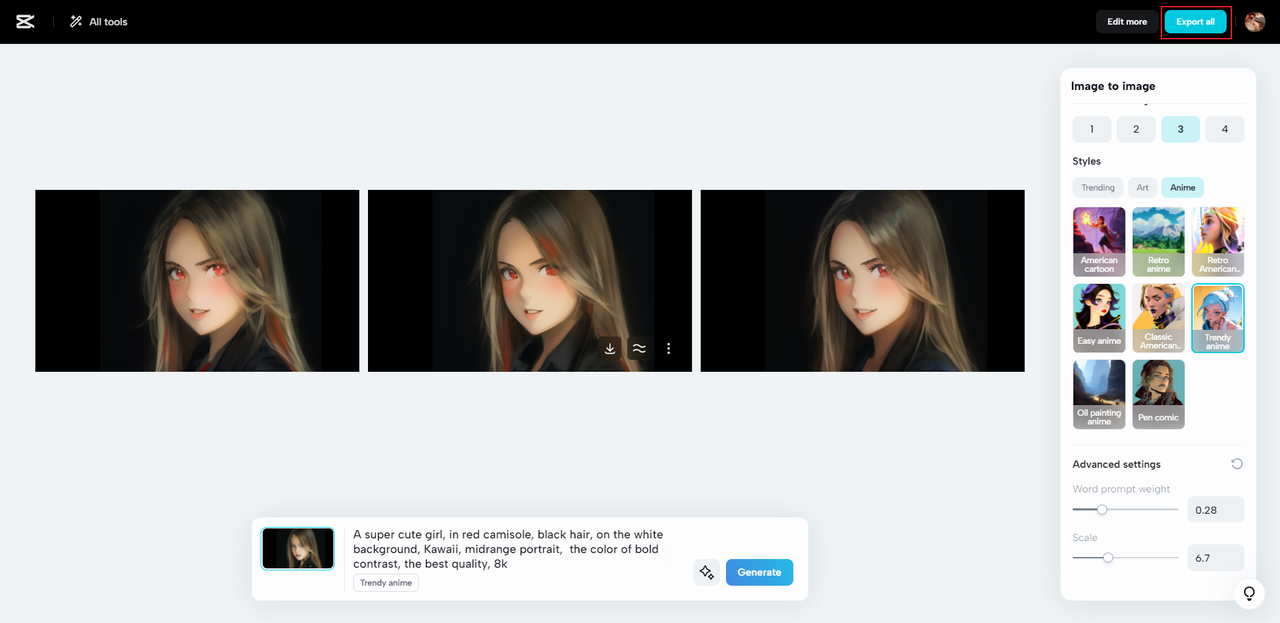Set number of images to 2
The image size is (1280, 623).
[1136, 129]
